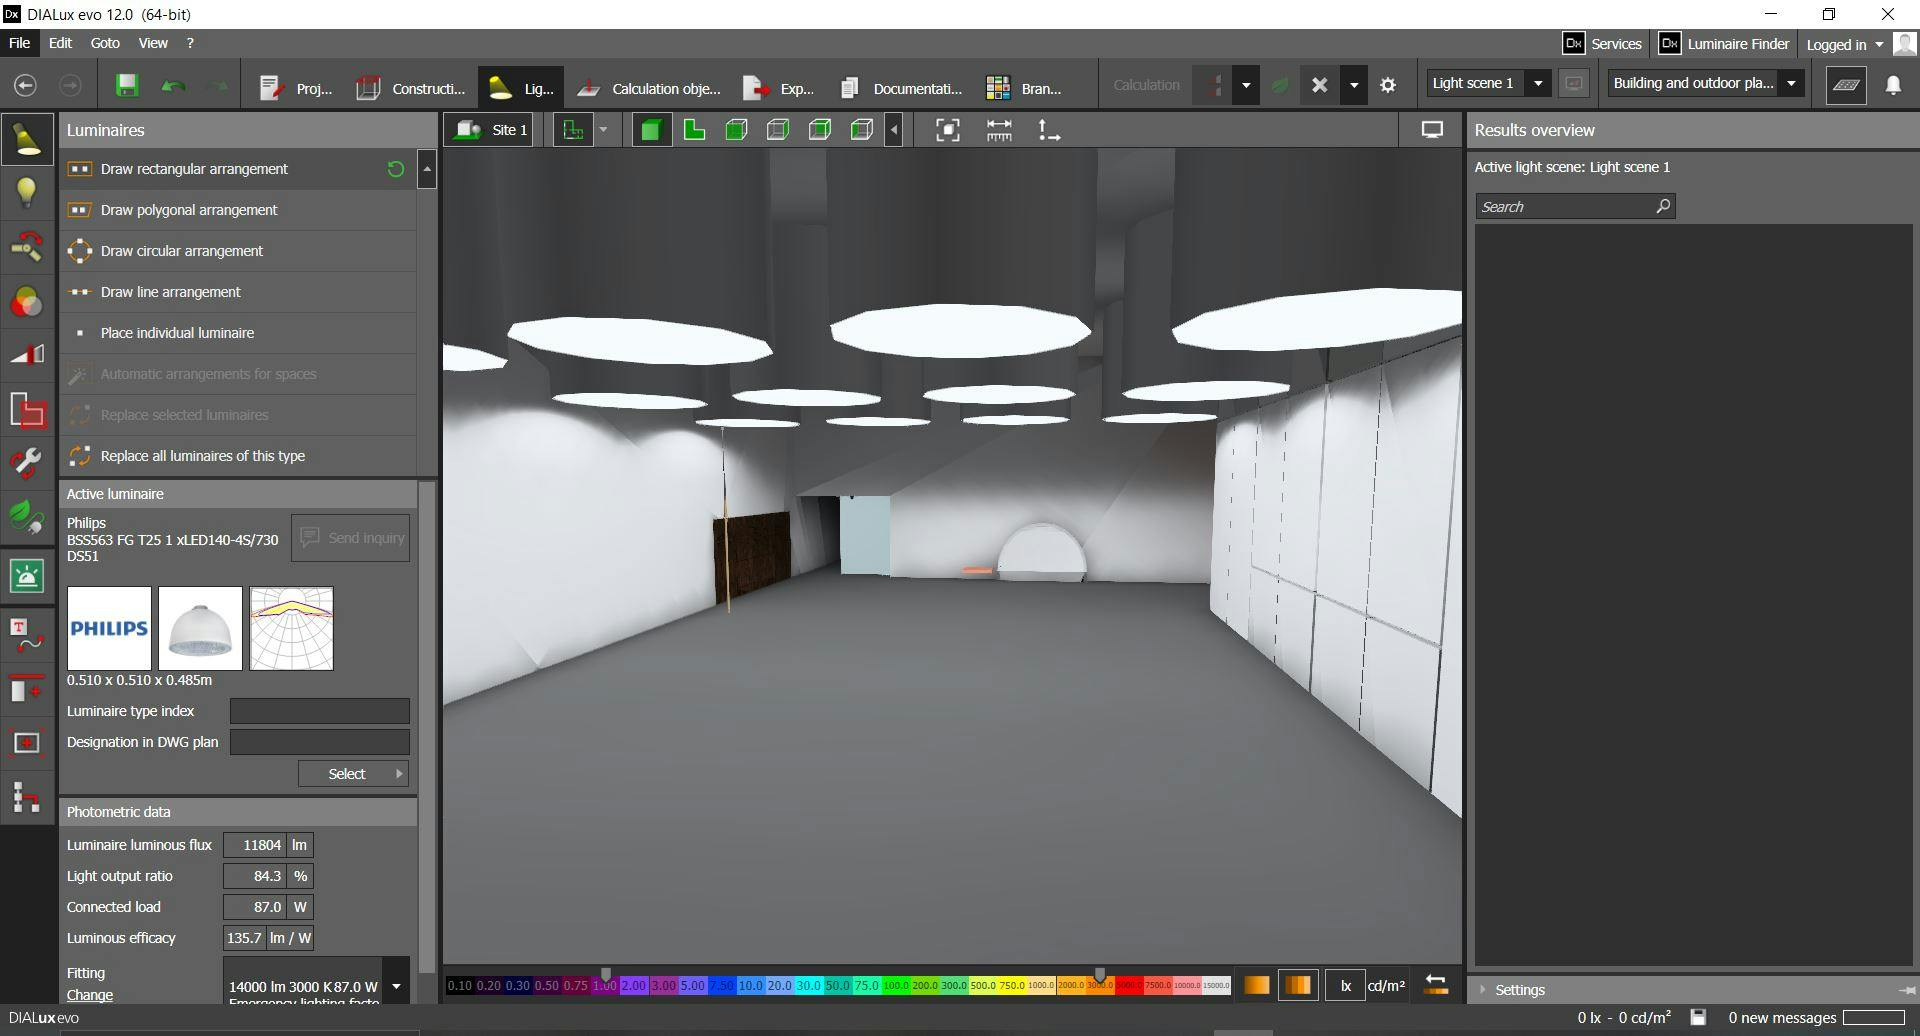Select the zoom to fit view icon
Image resolution: width=1920 pixels, height=1036 pixels.
tap(947, 130)
